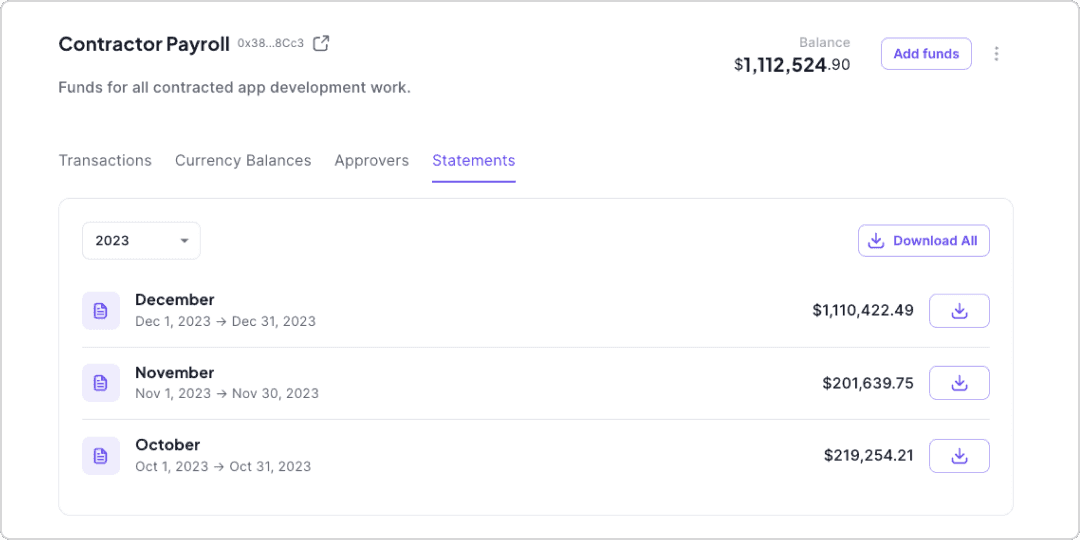Viewport: 1080px width, 540px height.
Task: Click the balance amount $1,112,524.90
Action: tap(792, 65)
